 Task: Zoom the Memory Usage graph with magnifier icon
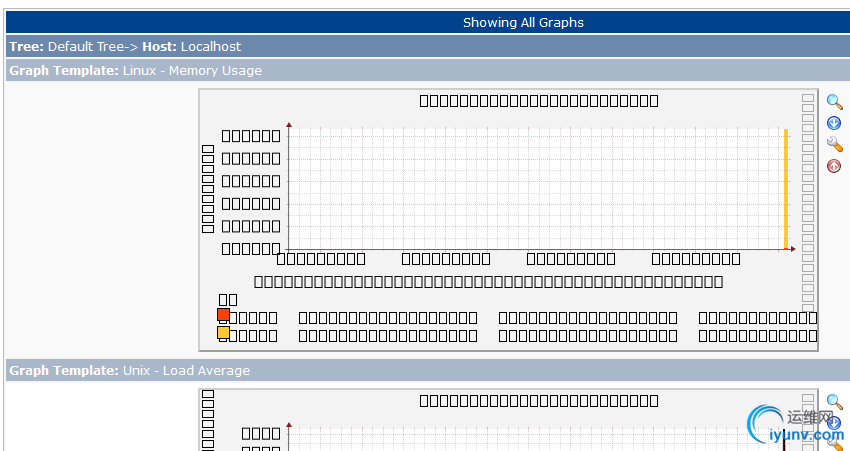coord(834,102)
